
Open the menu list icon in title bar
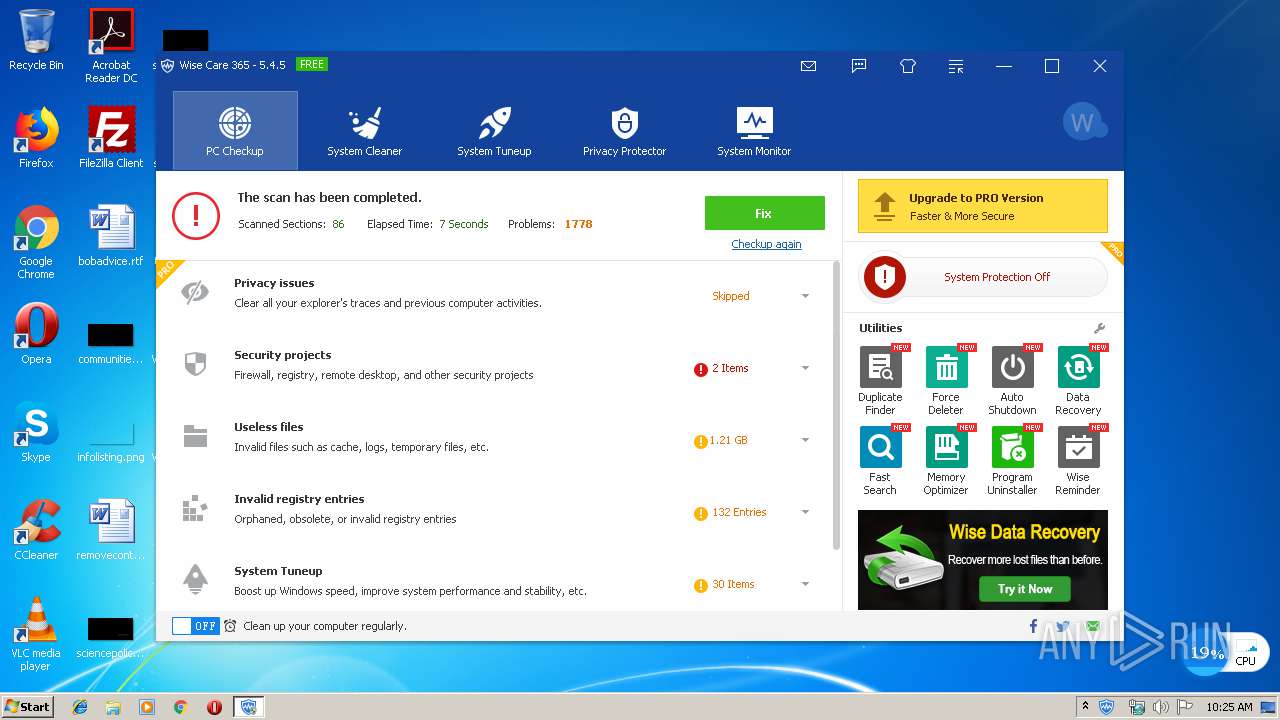point(957,66)
